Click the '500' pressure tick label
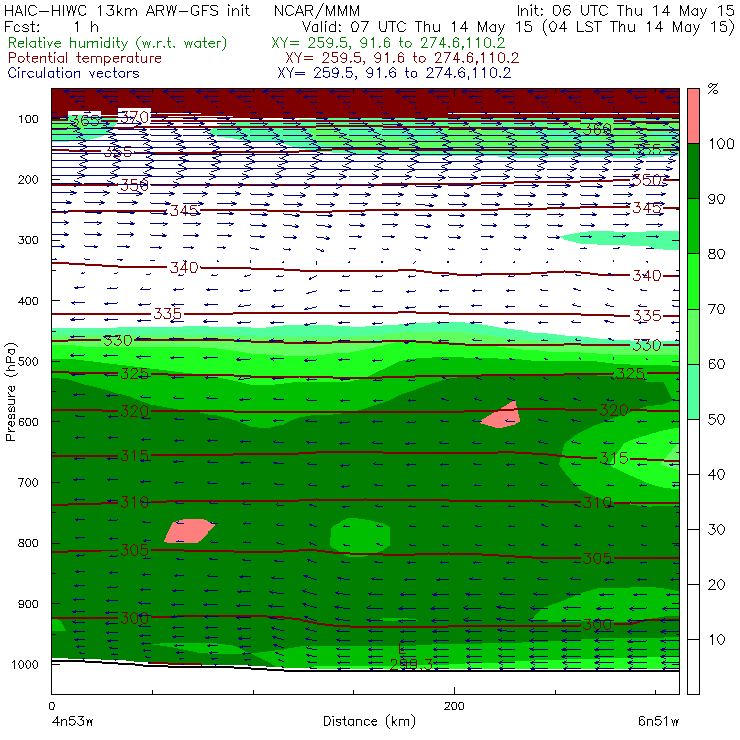The width and height of the screenshot is (740, 740). 28,361
